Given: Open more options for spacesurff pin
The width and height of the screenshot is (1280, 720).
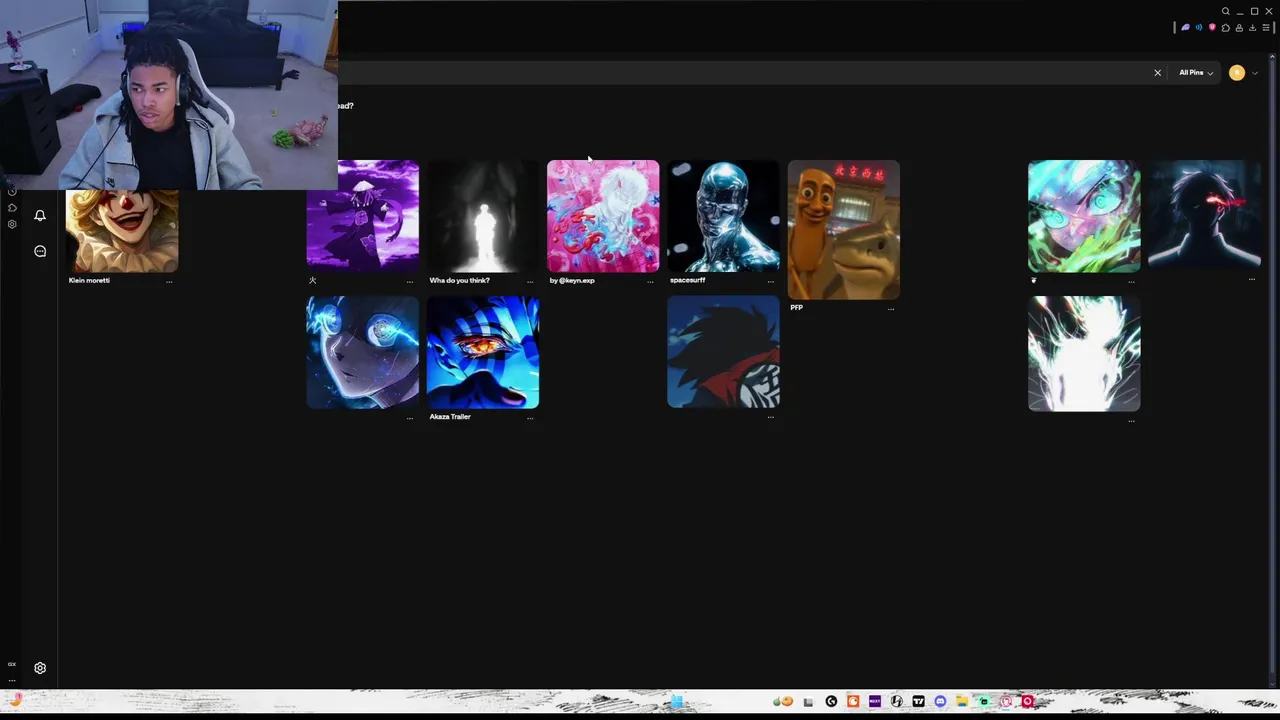Looking at the screenshot, I should tap(770, 282).
